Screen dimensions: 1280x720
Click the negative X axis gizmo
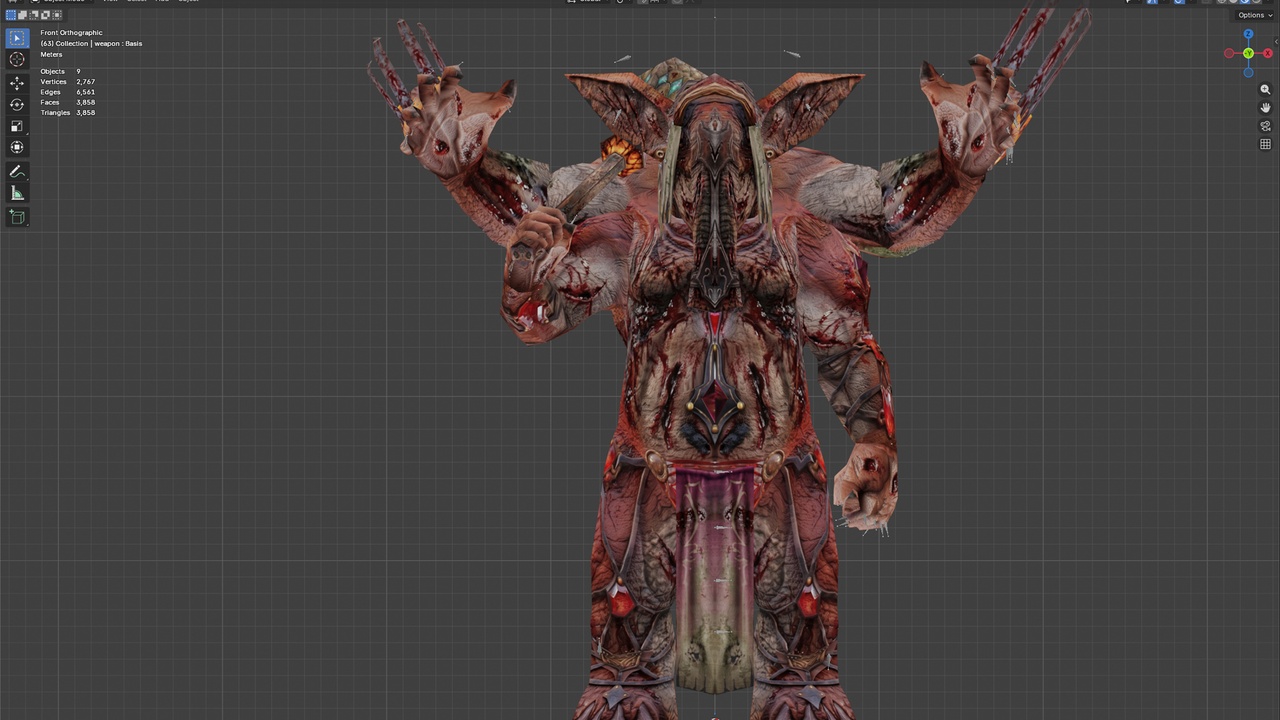[1229, 53]
